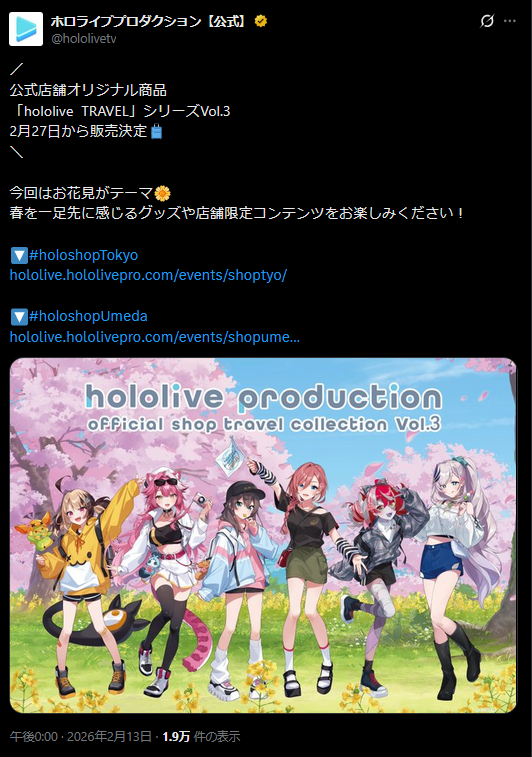This screenshot has width=532, height=757.
Task: Follow the shoptyo events link
Action: (148, 275)
